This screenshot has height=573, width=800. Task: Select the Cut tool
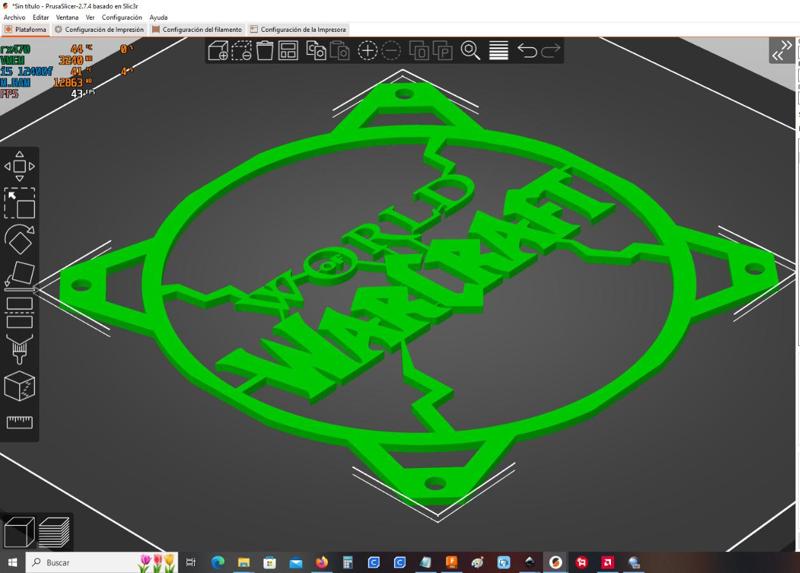[19, 312]
